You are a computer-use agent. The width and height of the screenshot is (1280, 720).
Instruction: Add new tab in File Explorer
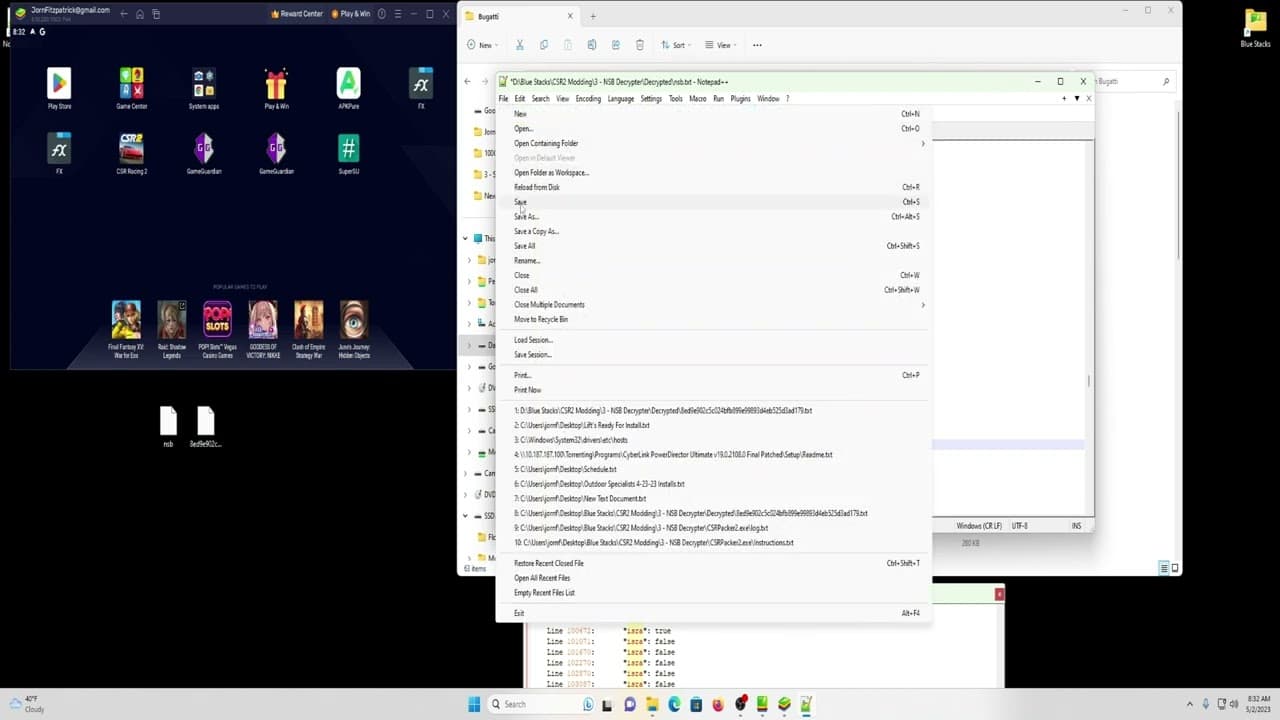pos(592,16)
